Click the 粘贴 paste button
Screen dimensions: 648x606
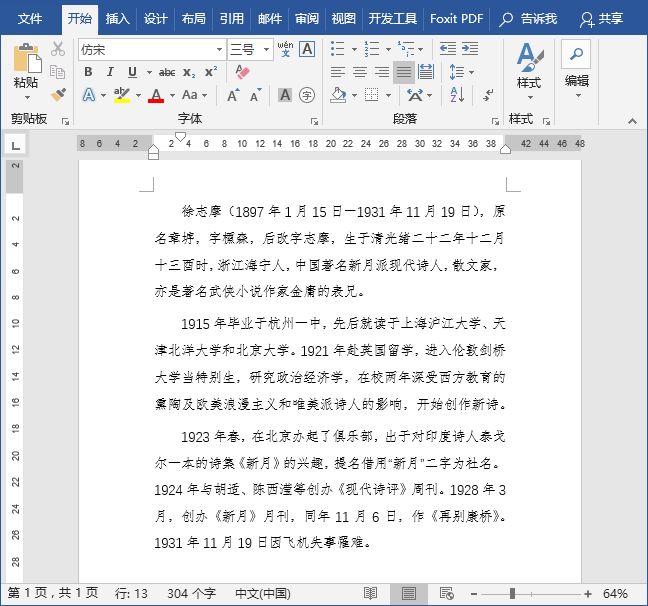point(26,70)
